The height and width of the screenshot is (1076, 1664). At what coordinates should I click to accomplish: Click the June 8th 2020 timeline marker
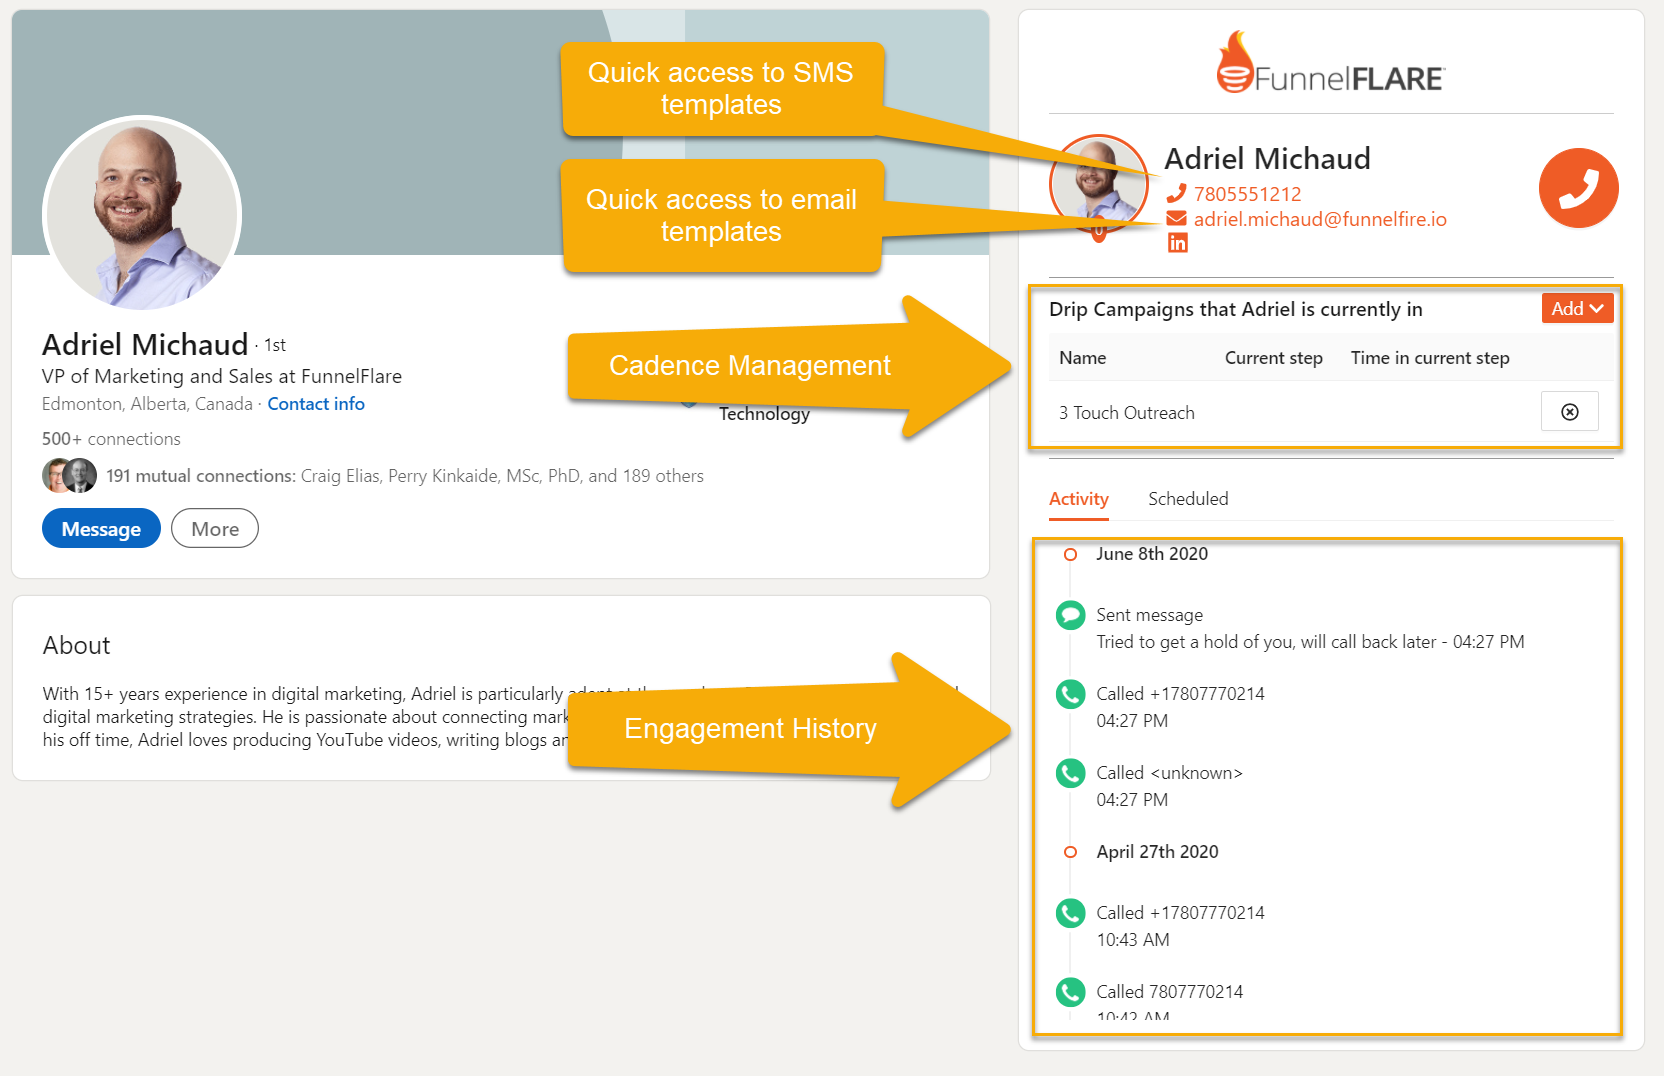tap(1070, 554)
